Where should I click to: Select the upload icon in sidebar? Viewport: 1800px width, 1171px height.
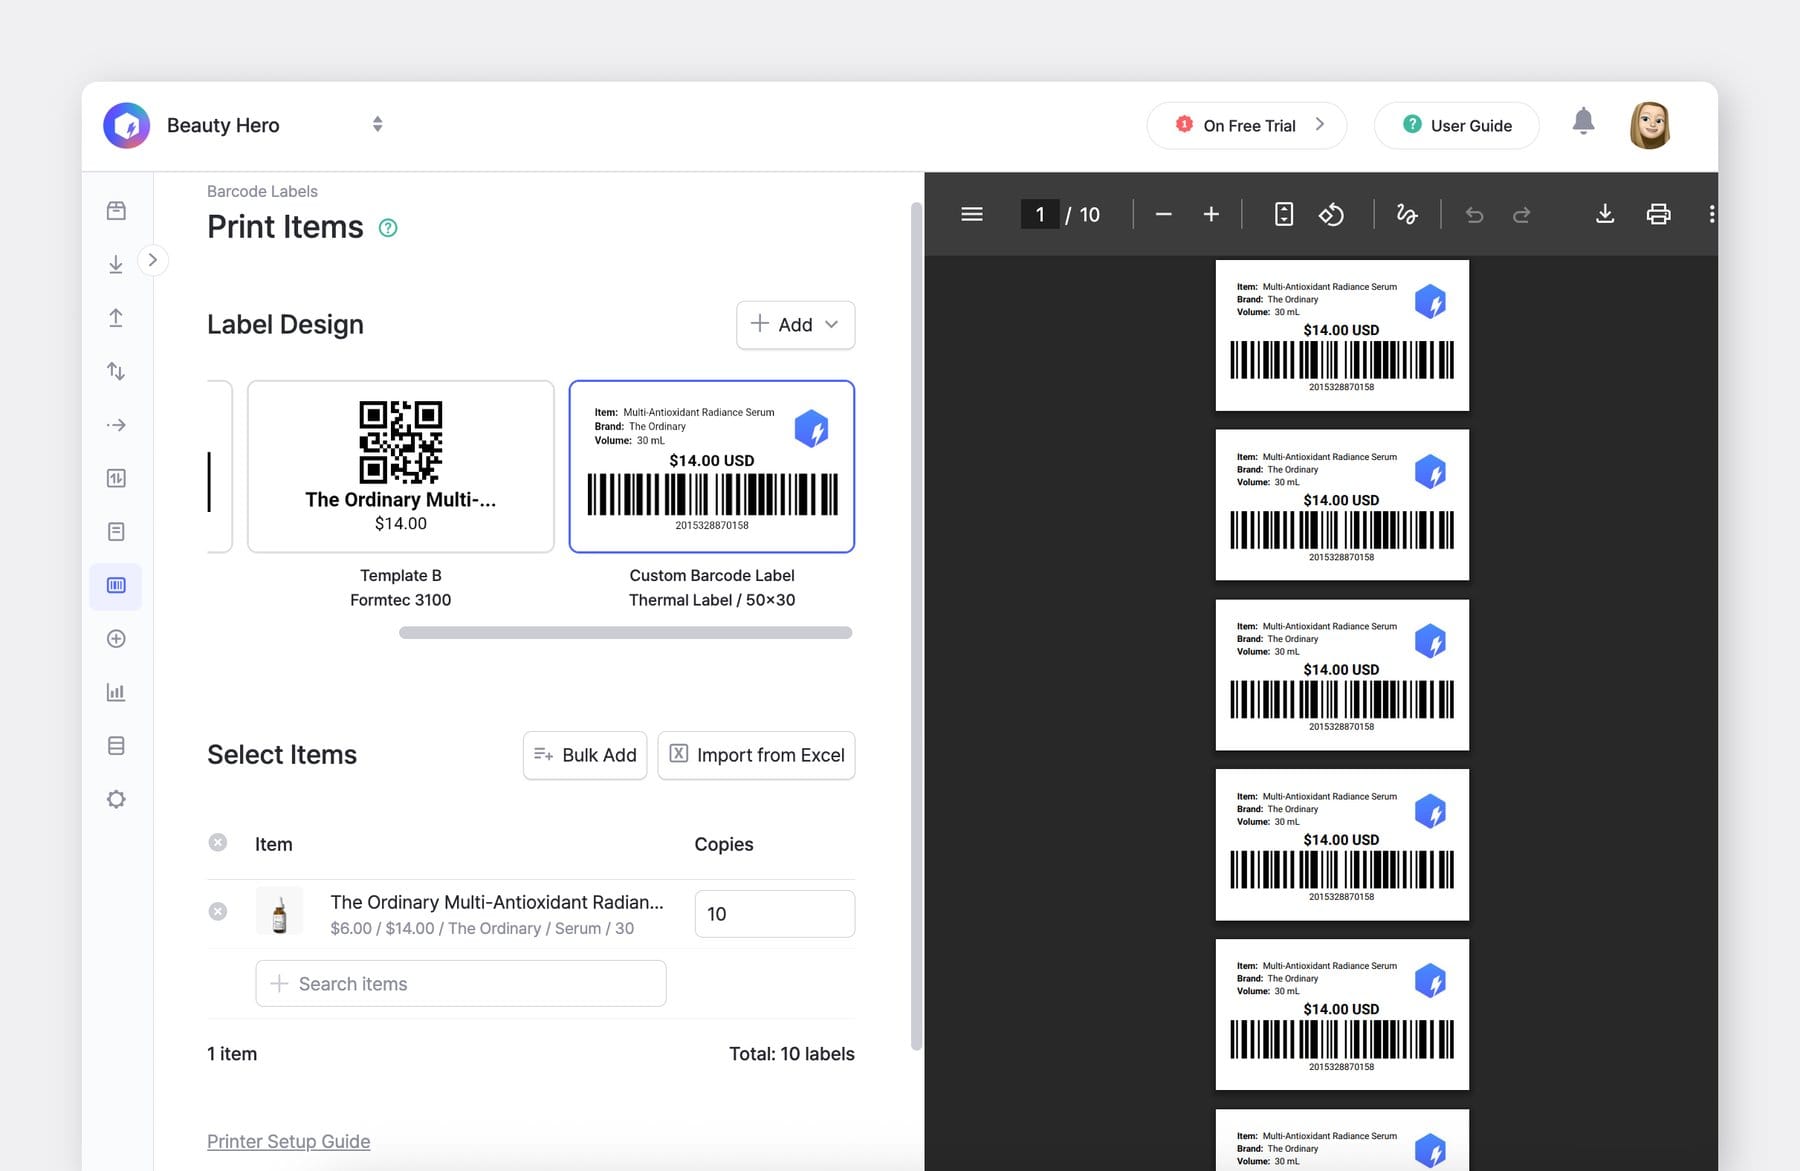coord(116,317)
